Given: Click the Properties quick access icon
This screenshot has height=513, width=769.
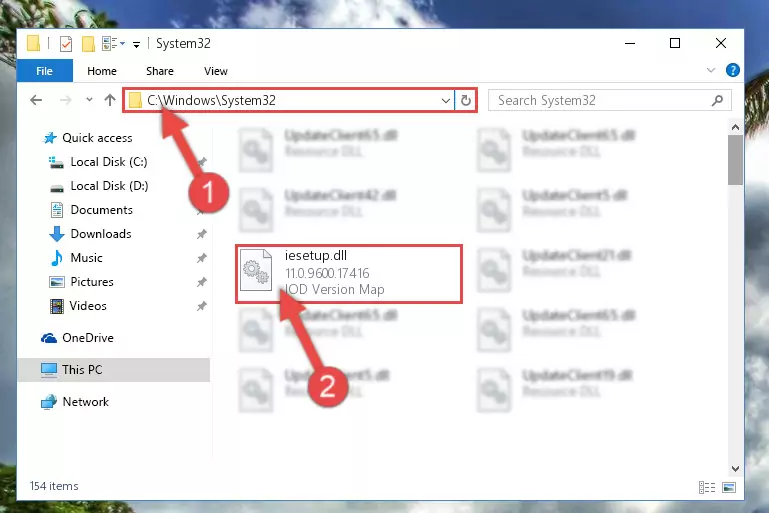Looking at the screenshot, I should click(x=65, y=44).
